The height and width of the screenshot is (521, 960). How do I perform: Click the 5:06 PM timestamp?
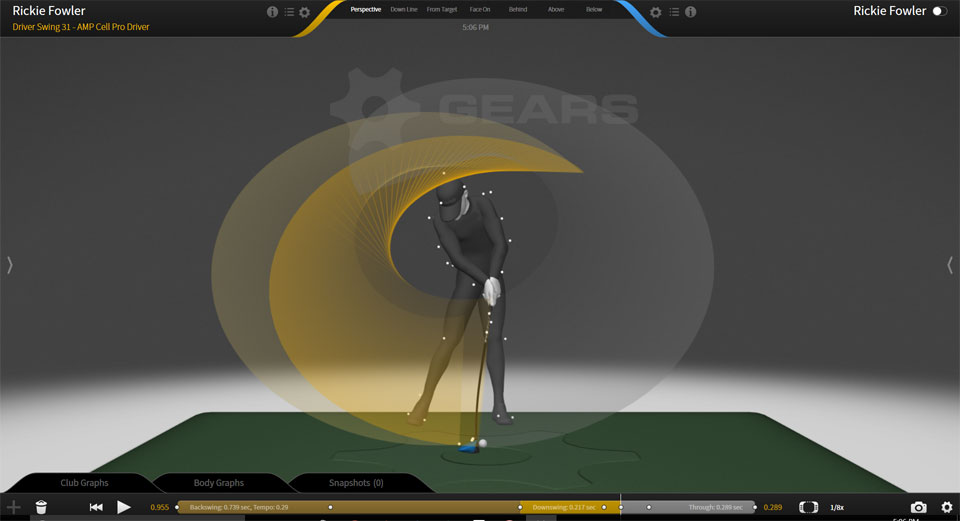476,28
